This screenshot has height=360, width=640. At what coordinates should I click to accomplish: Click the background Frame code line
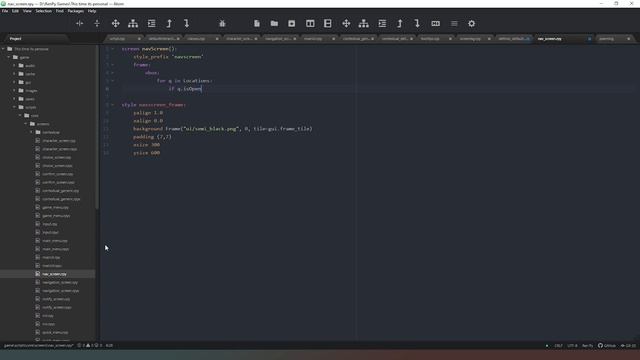pyautogui.click(x=222, y=129)
